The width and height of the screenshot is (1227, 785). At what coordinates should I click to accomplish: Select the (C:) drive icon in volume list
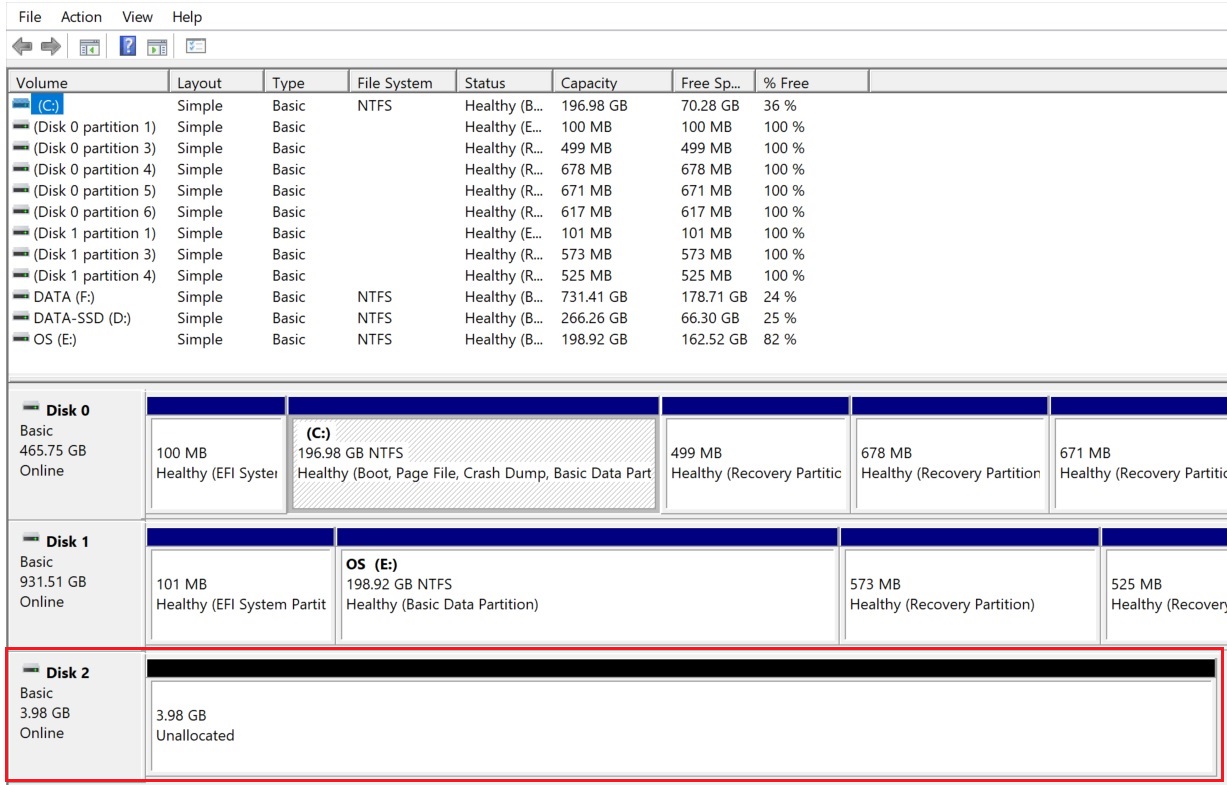pos(21,105)
